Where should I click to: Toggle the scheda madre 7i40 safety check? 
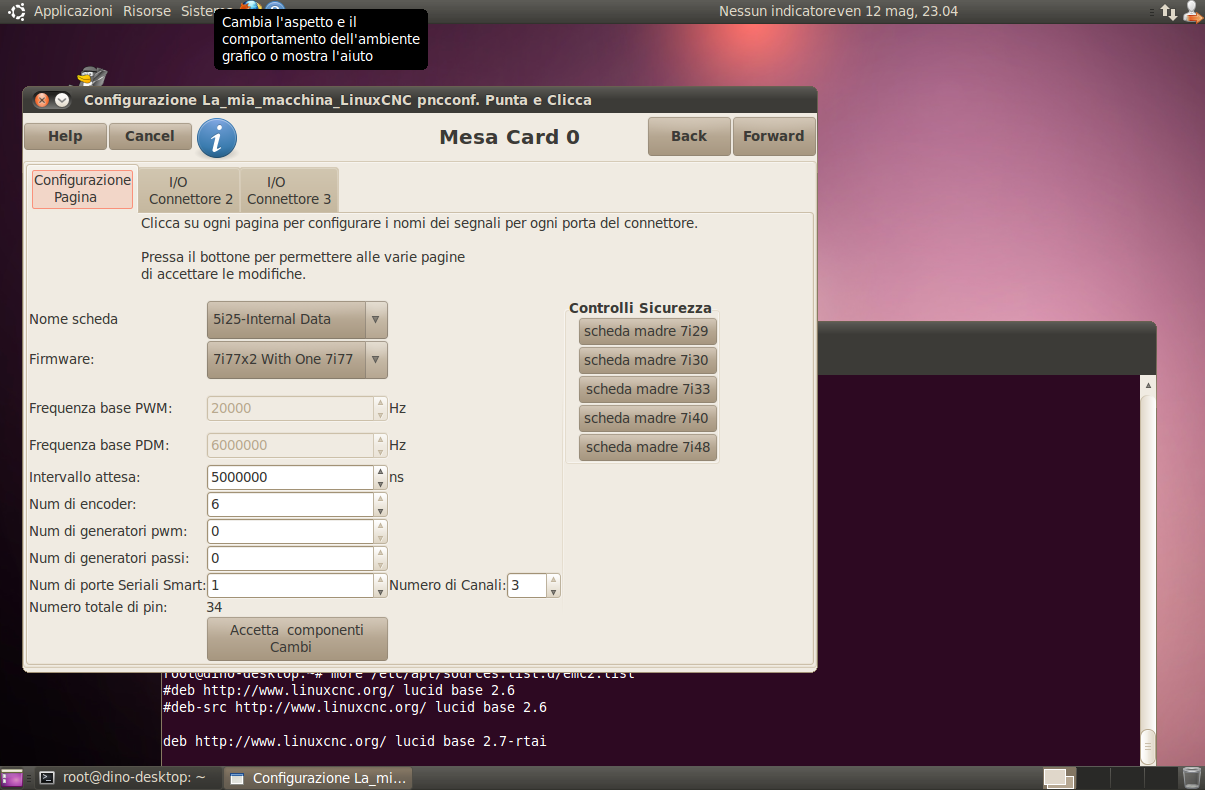click(x=648, y=418)
